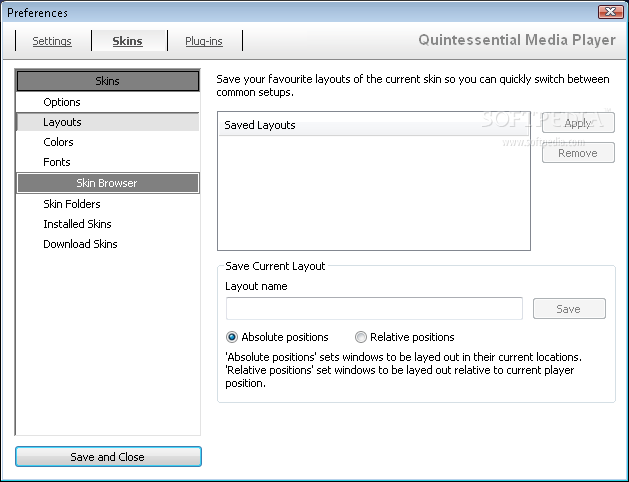Viewport: 629px width, 482px height.
Task: Click the Skins section header
Action: 108,81
